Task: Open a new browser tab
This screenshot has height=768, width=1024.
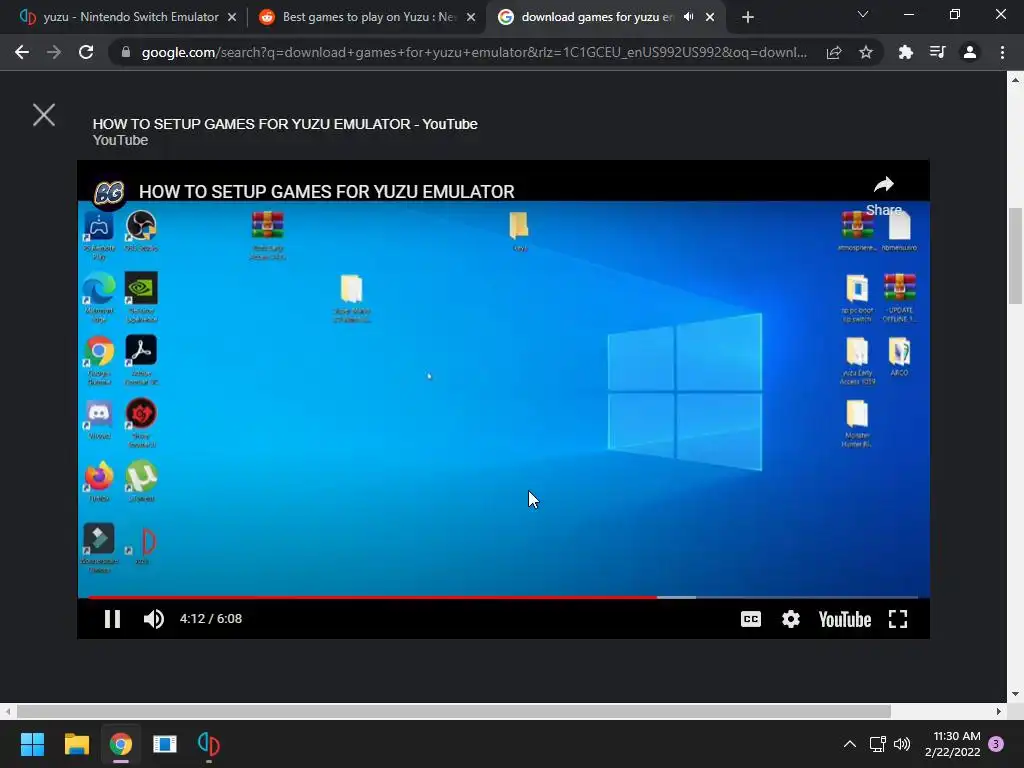Action: (x=748, y=18)
